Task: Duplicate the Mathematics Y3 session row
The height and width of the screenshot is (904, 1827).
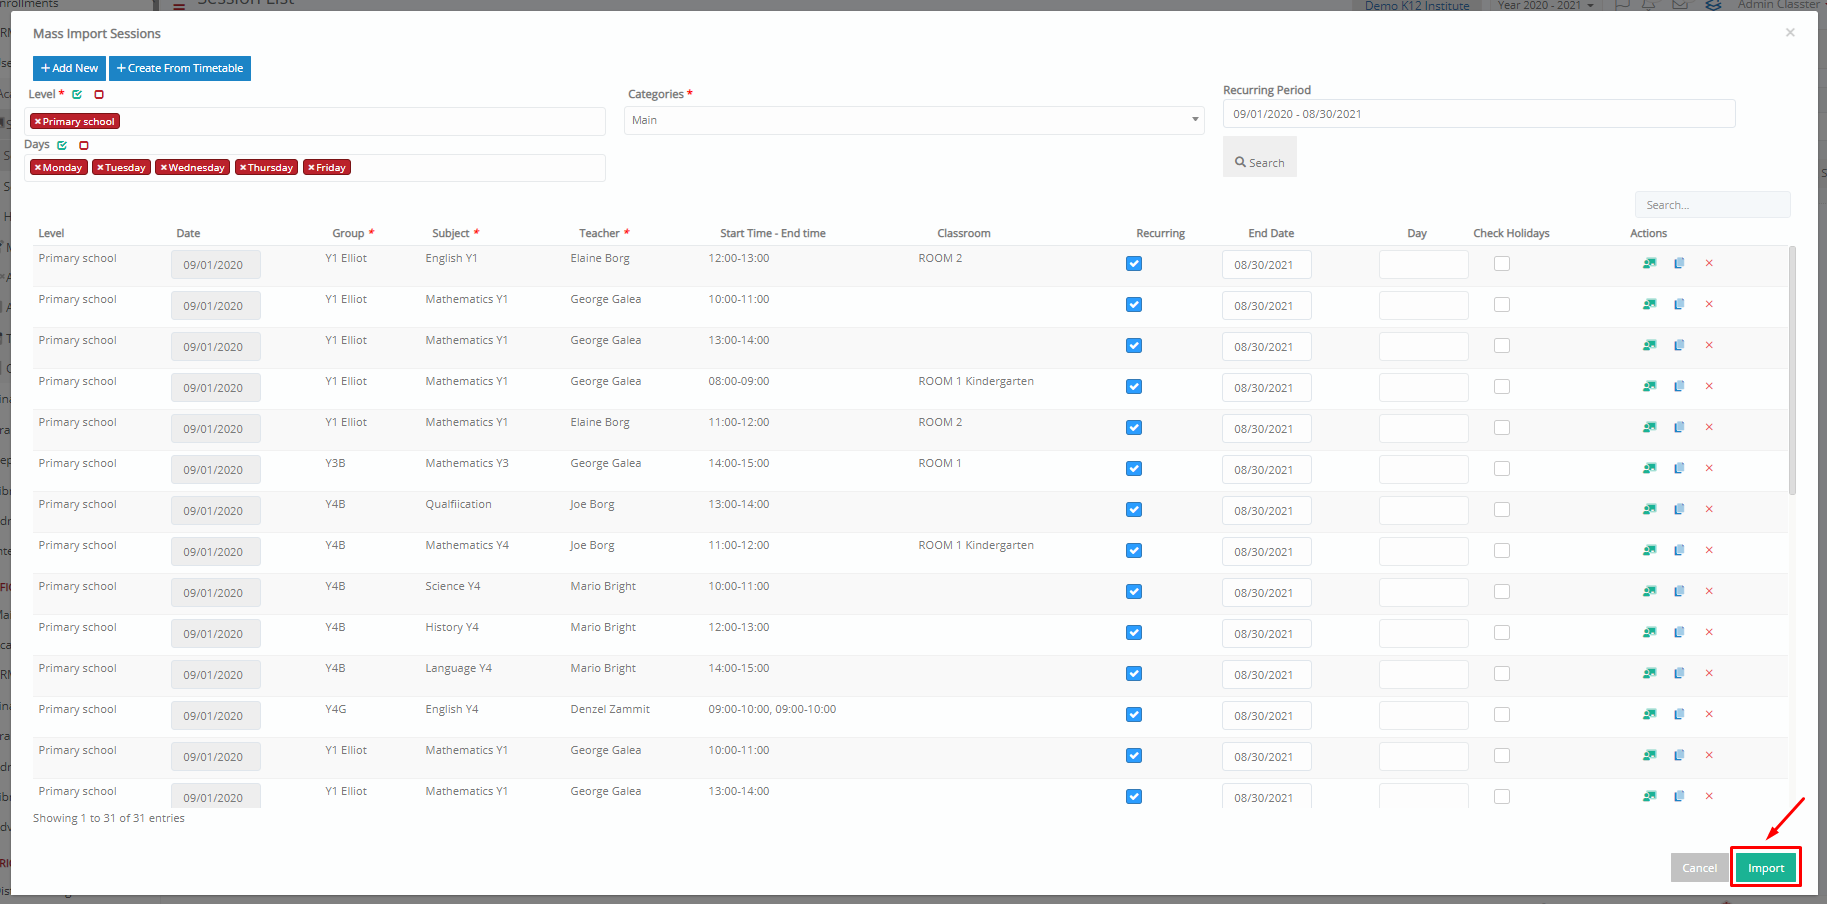Action: pos(1679,468)
